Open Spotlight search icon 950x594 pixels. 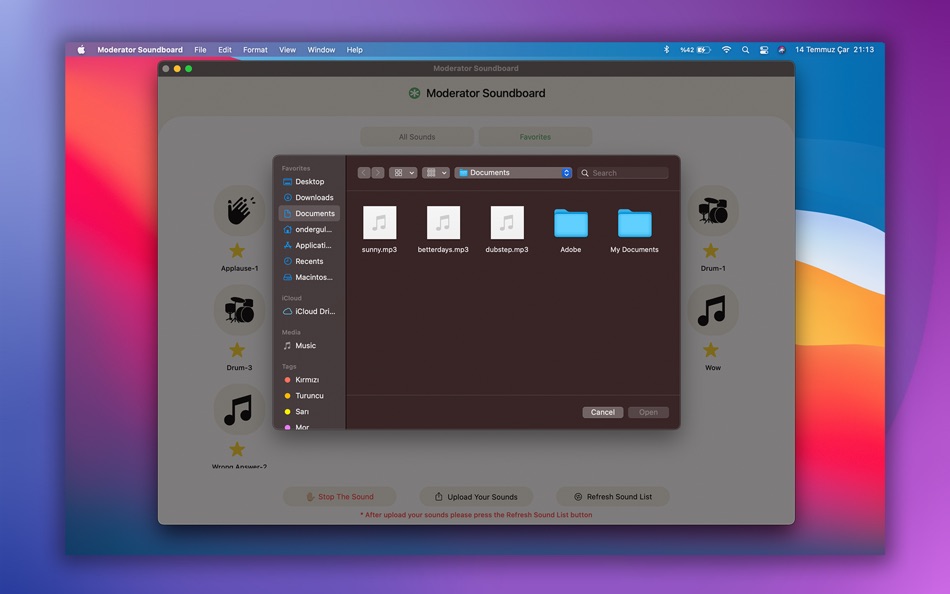[x=745, y=50]
